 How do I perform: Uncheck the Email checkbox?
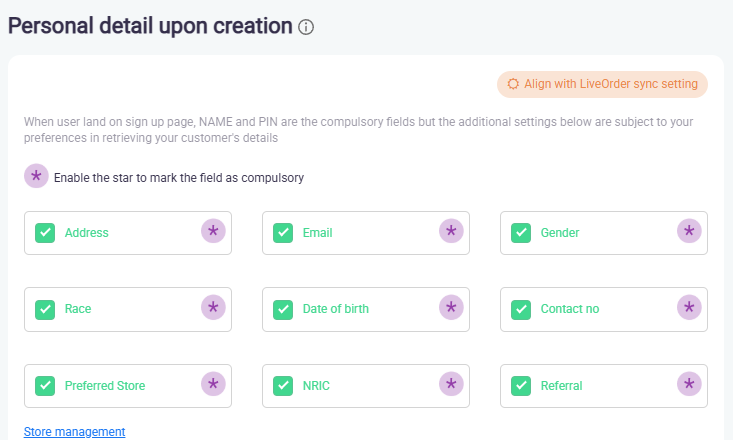[283, 233]
